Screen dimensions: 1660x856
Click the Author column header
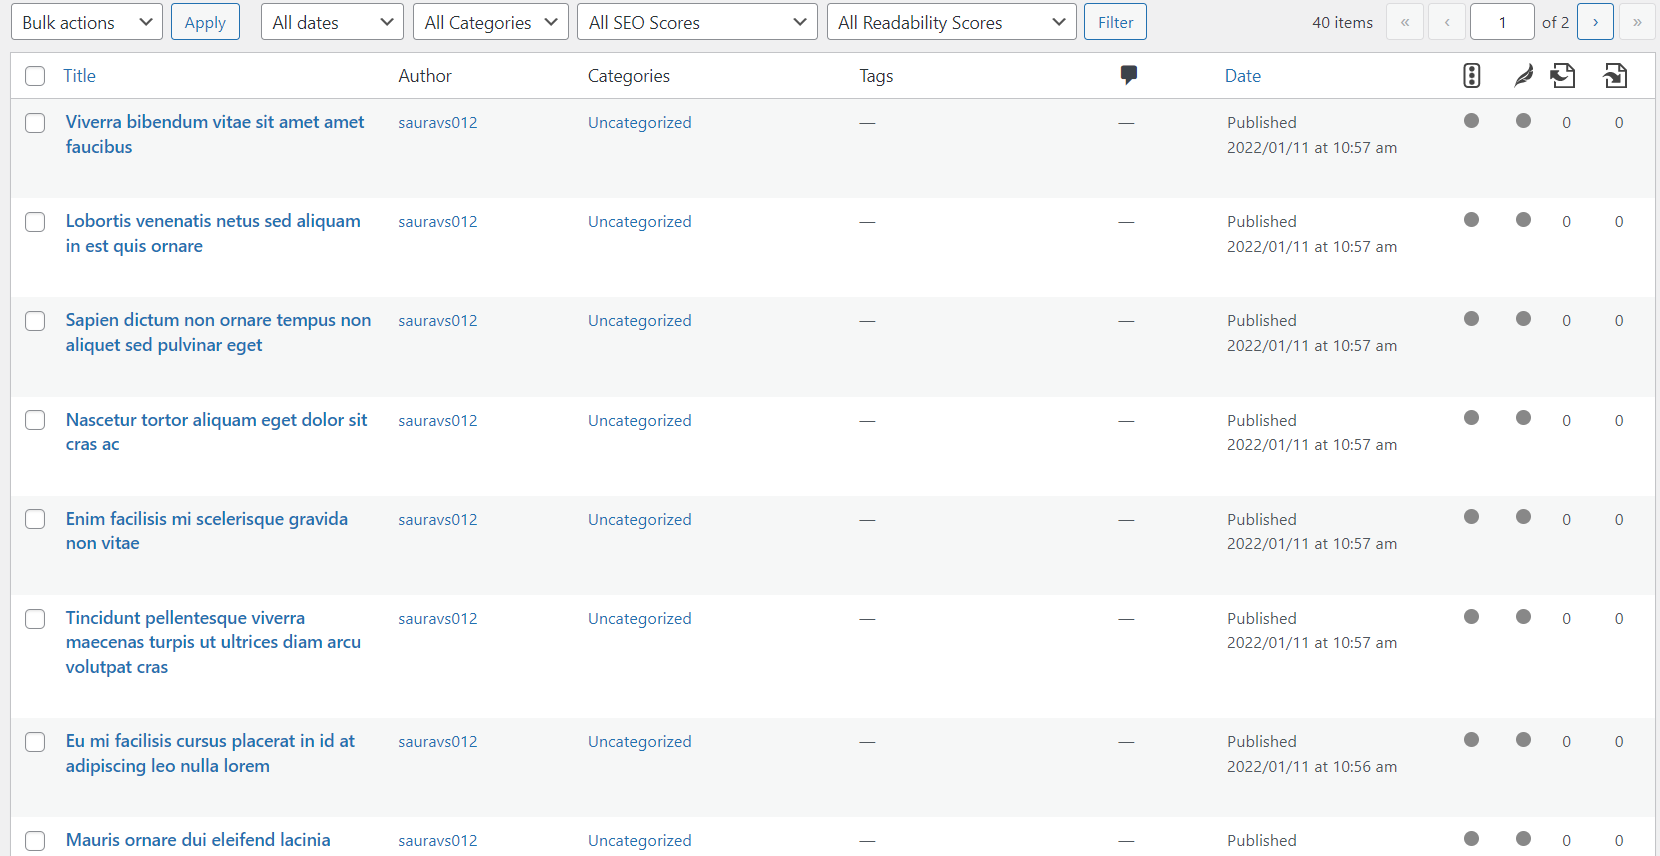pyautogui.click(x=425, y=76)
